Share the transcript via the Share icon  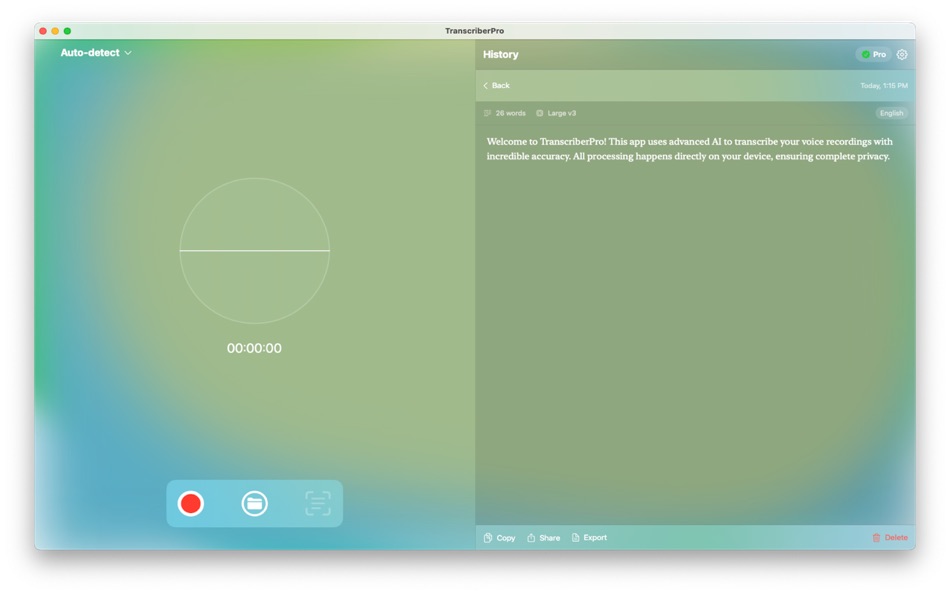pyautogui.click(x=542, y=537)
